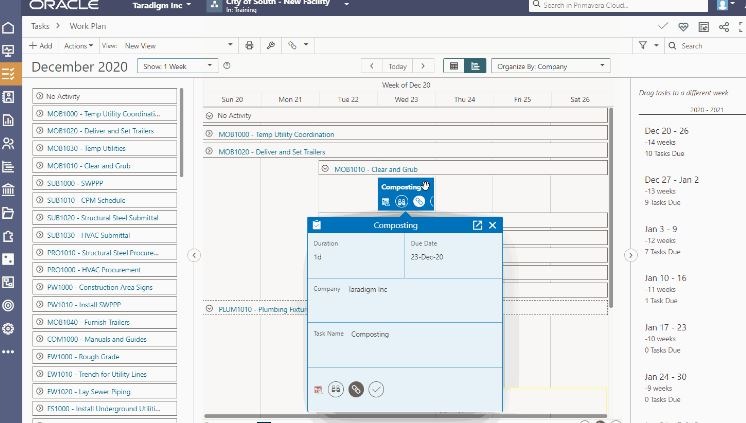Screen dimensions: 746x423
Task: Open the Actions menu
Action: [x=79, y=46]
